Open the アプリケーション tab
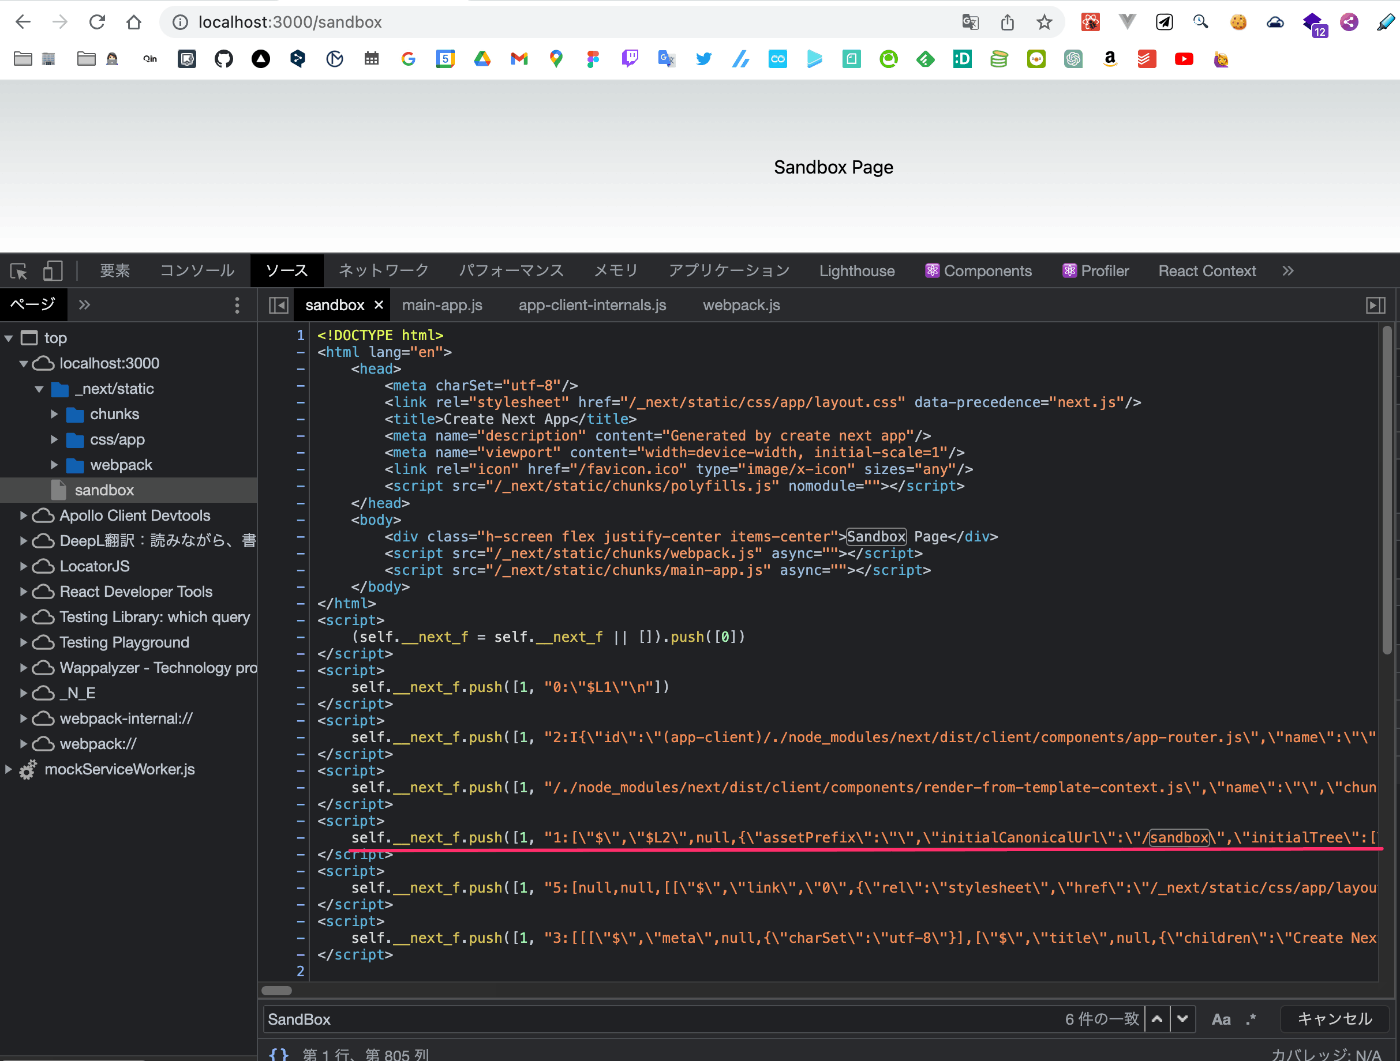 tap(729, 271)
